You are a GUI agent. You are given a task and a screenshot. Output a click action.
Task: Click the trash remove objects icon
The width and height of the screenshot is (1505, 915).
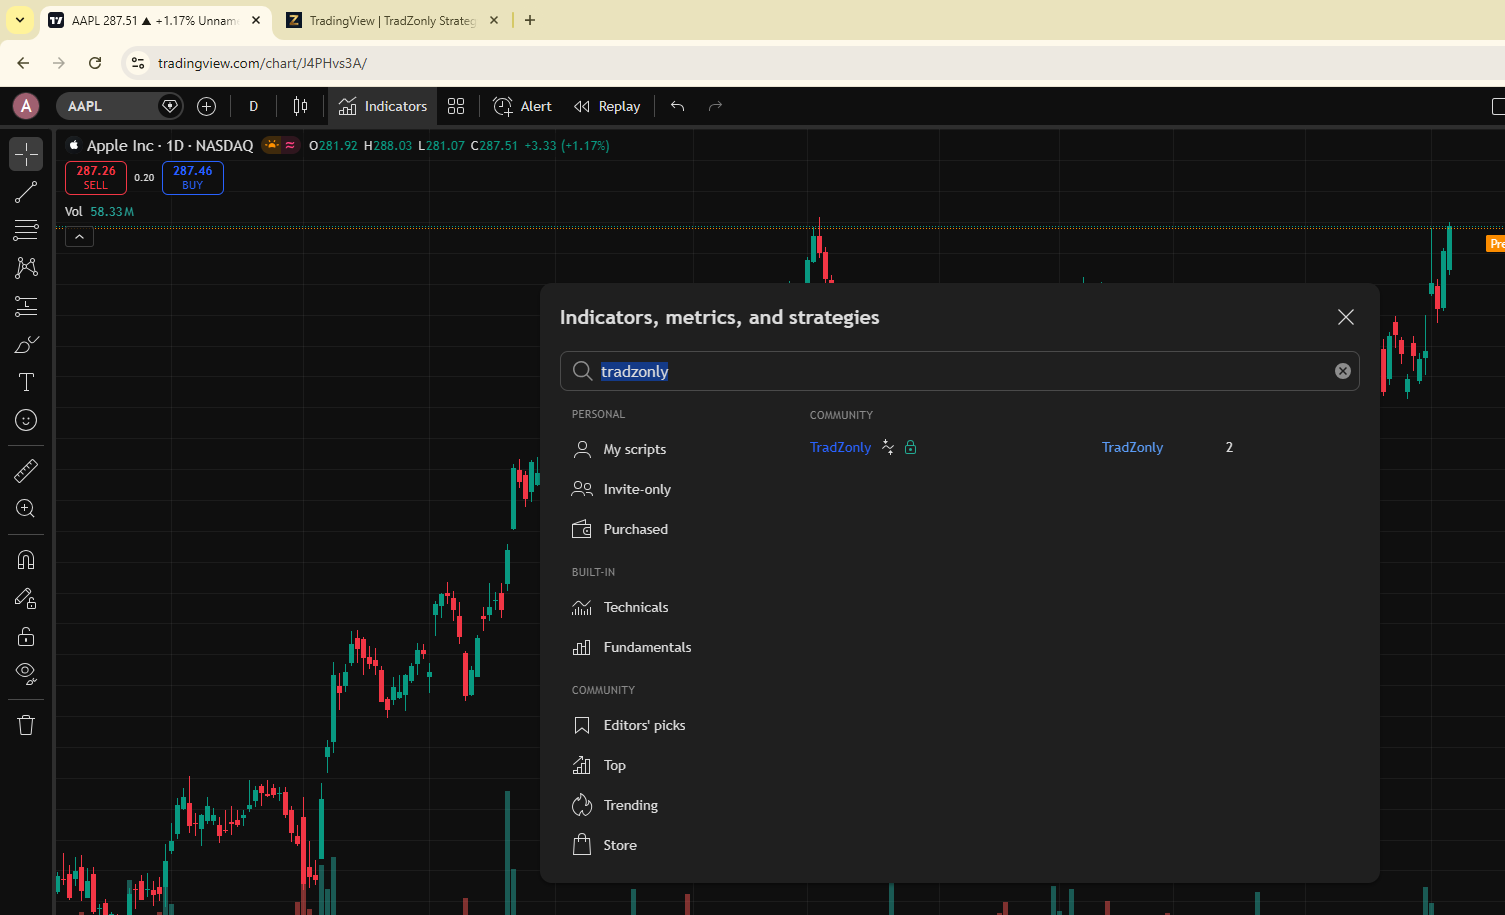point(26,725)
